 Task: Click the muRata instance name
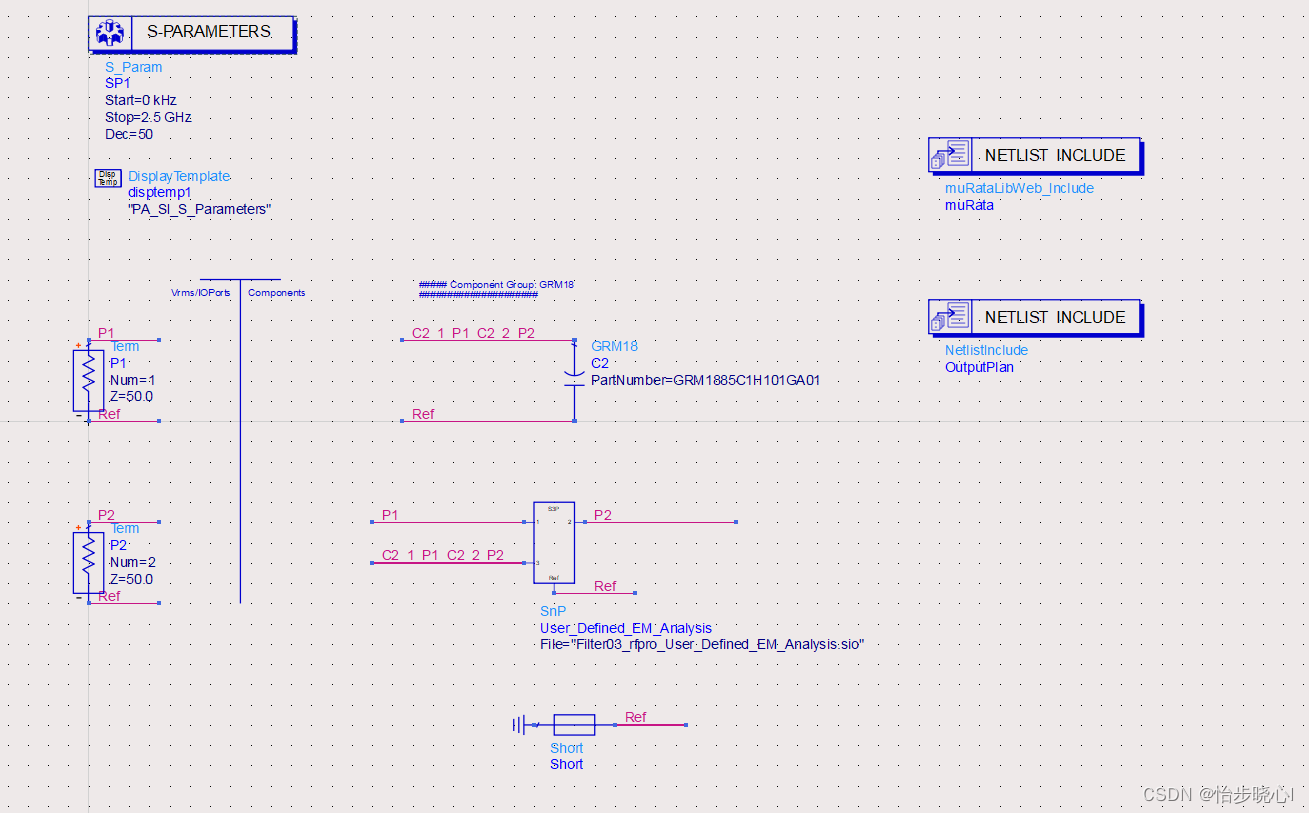click(x=969, y=205)
